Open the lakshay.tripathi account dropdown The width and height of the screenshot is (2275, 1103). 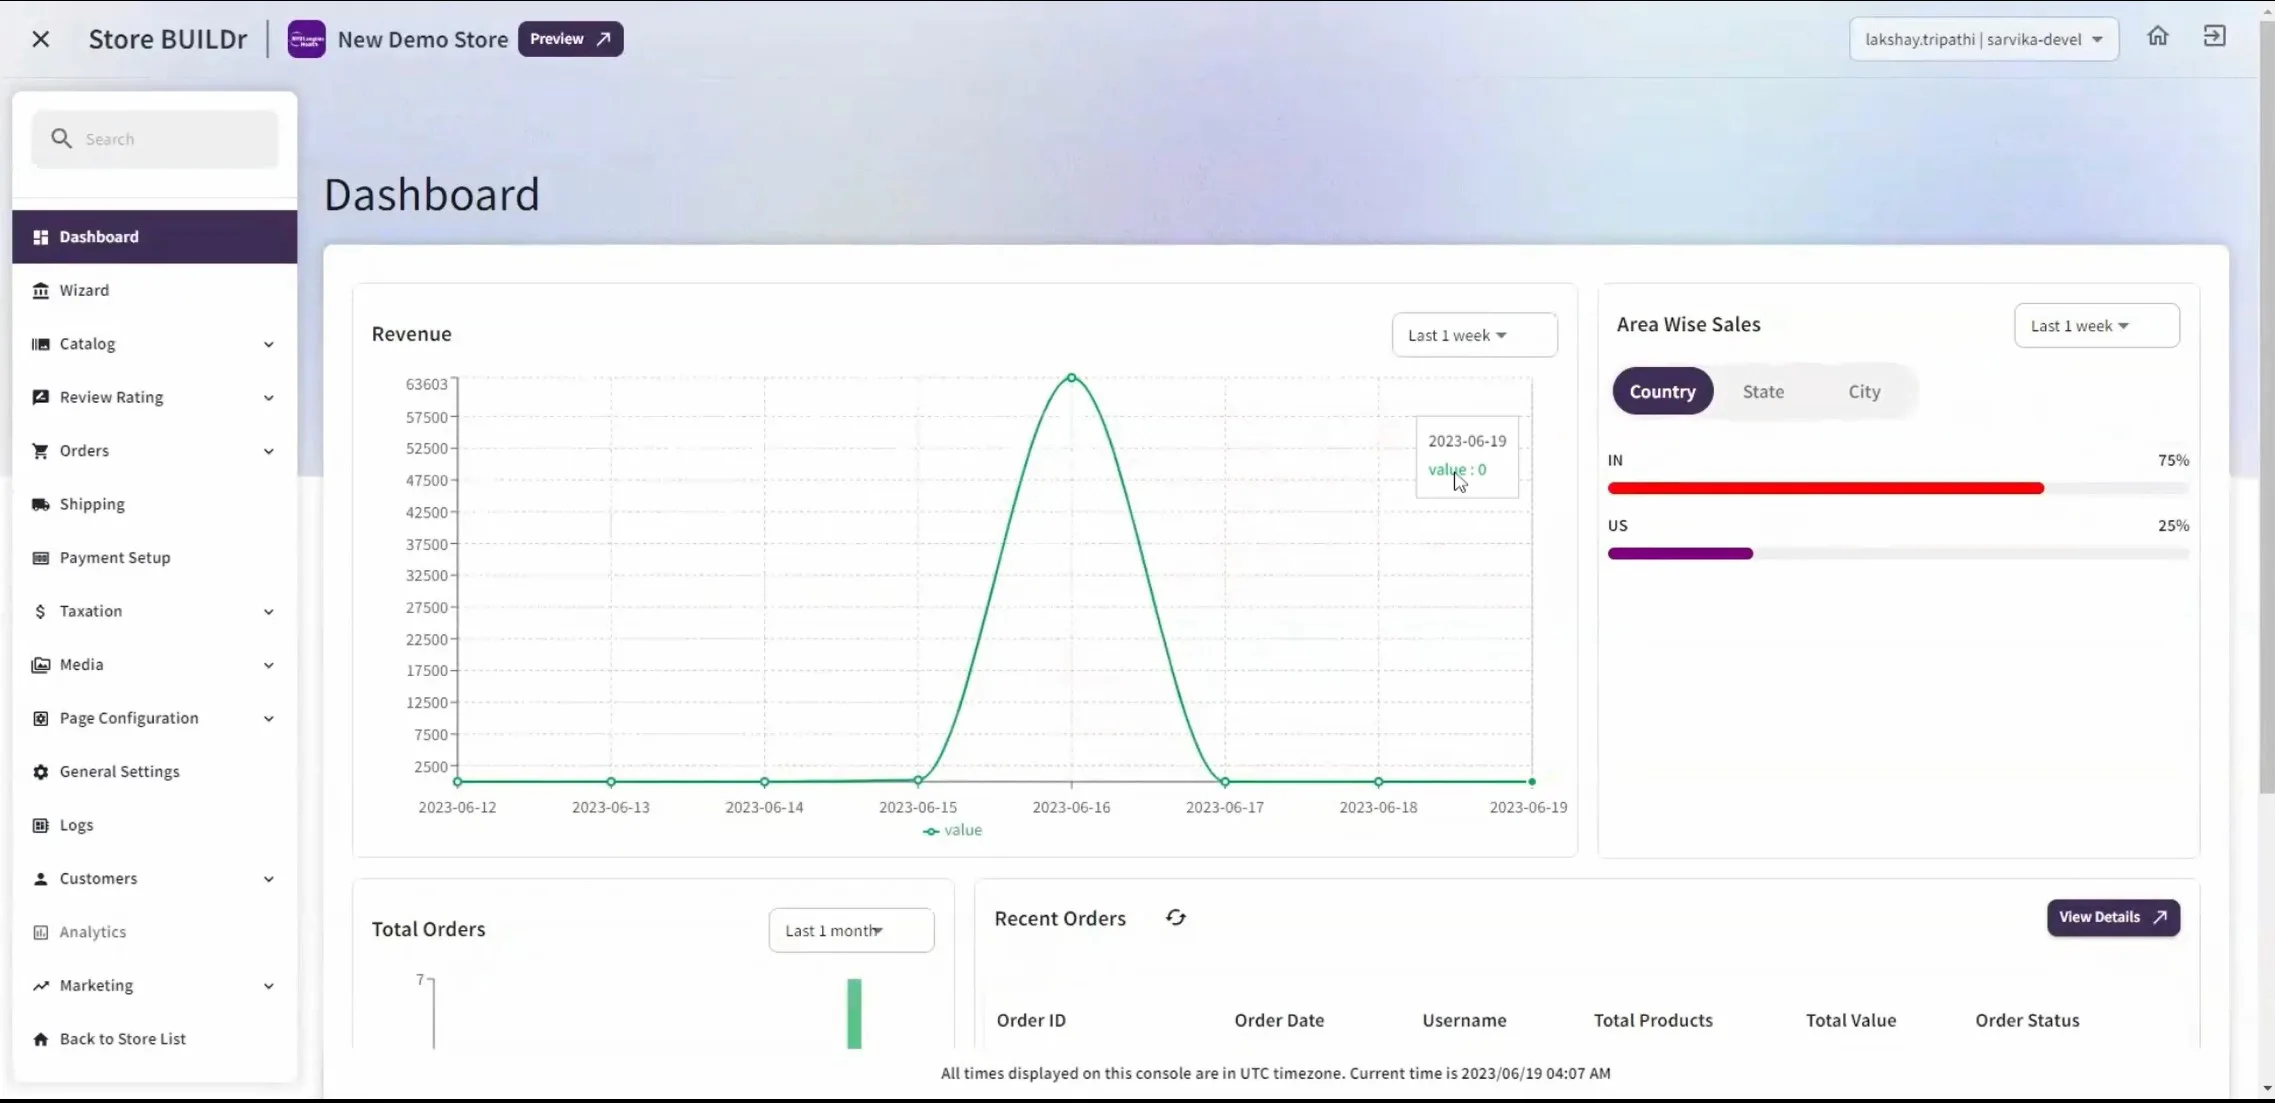click(x=1983, y=39)
